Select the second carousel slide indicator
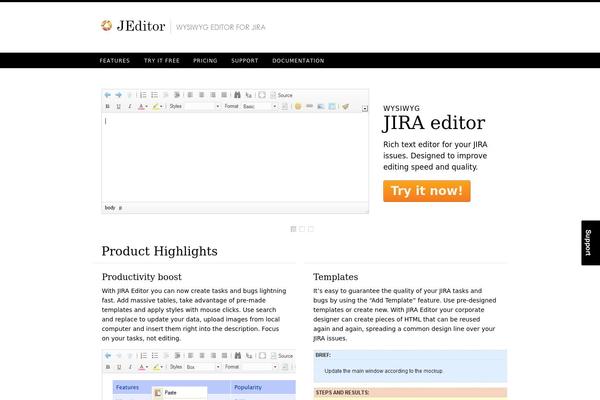 click(x=302, y=229)
